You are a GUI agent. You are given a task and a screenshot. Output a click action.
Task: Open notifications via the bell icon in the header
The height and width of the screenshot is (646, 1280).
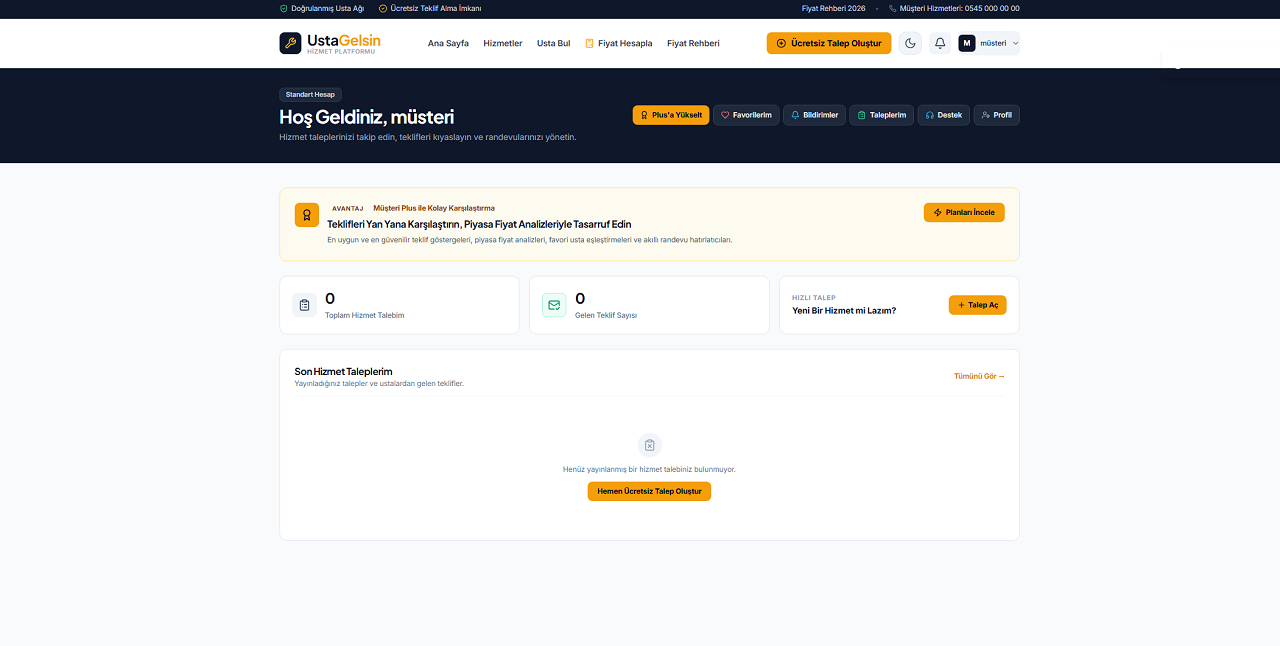coord(940,43)
